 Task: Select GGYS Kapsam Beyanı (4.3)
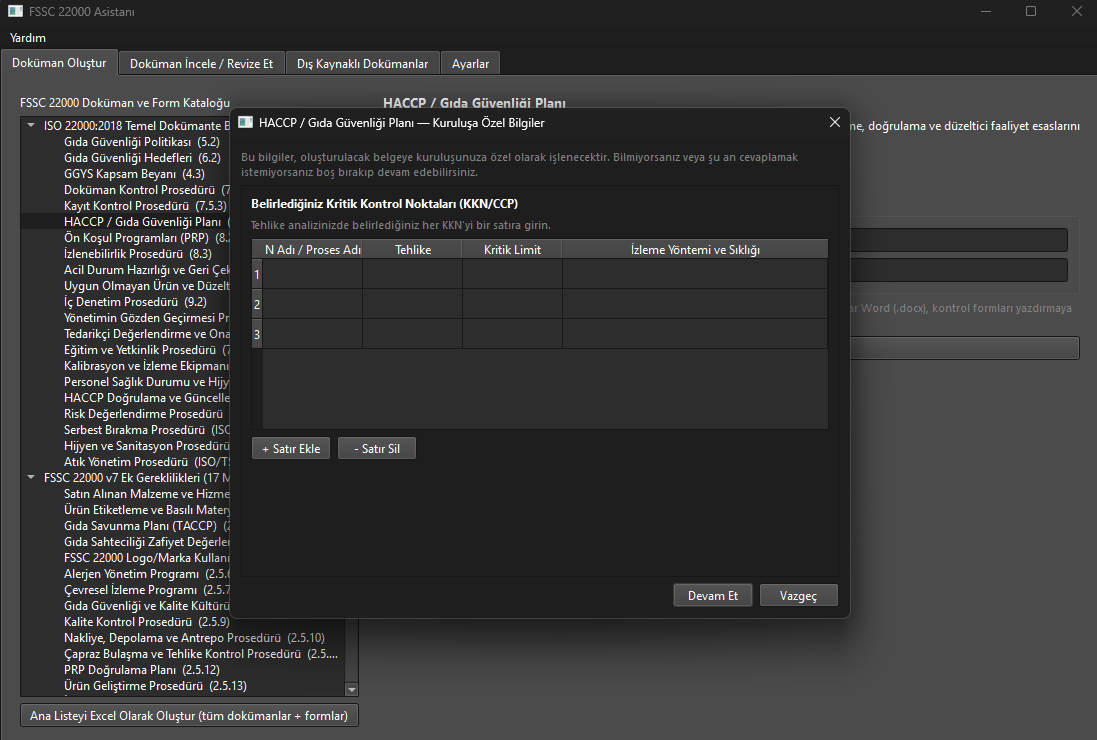click(x=134, y=174)
